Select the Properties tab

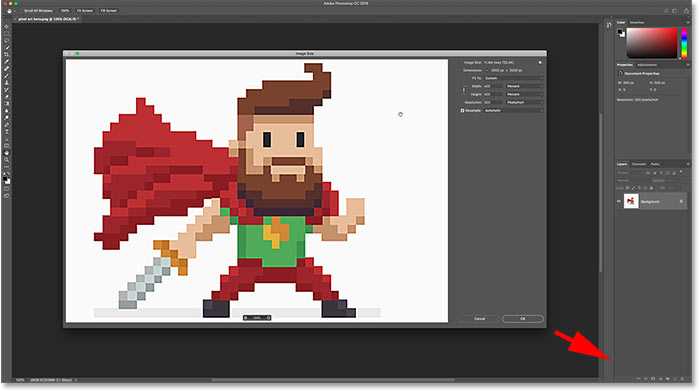(625, 65)
